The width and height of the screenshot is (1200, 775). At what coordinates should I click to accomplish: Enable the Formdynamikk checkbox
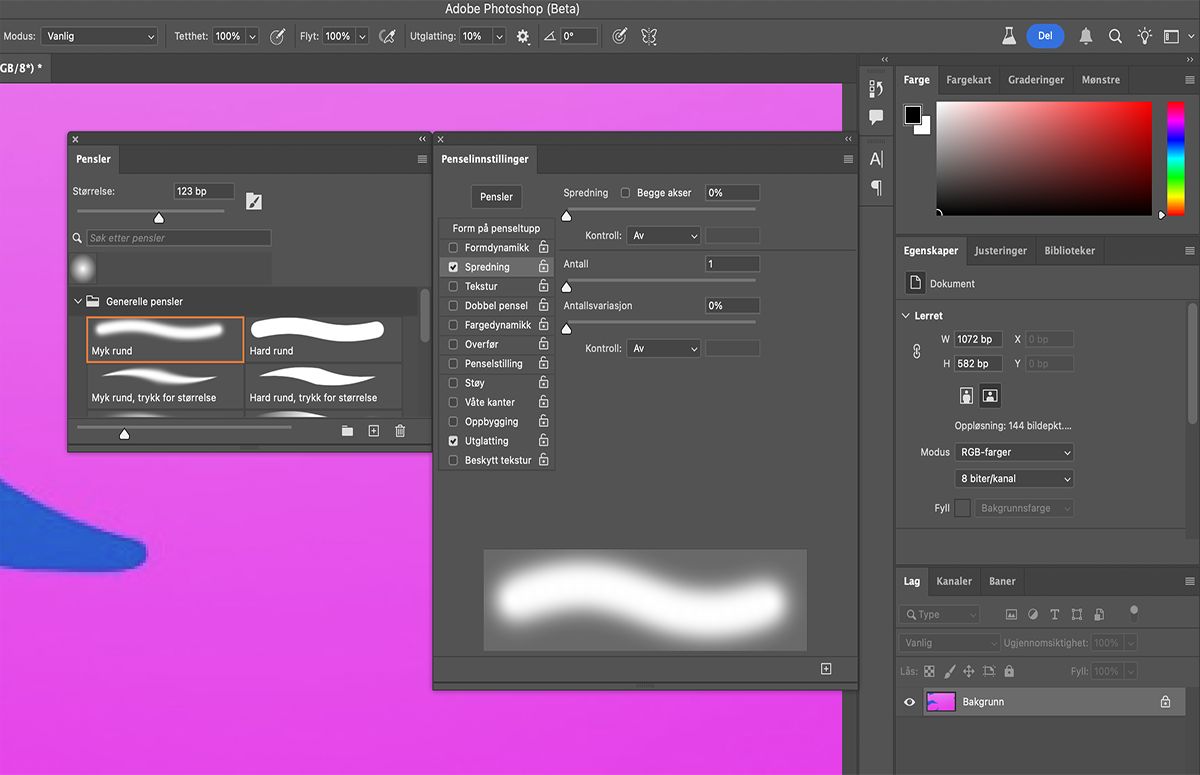pyautogui.click(x=453, y=248)
